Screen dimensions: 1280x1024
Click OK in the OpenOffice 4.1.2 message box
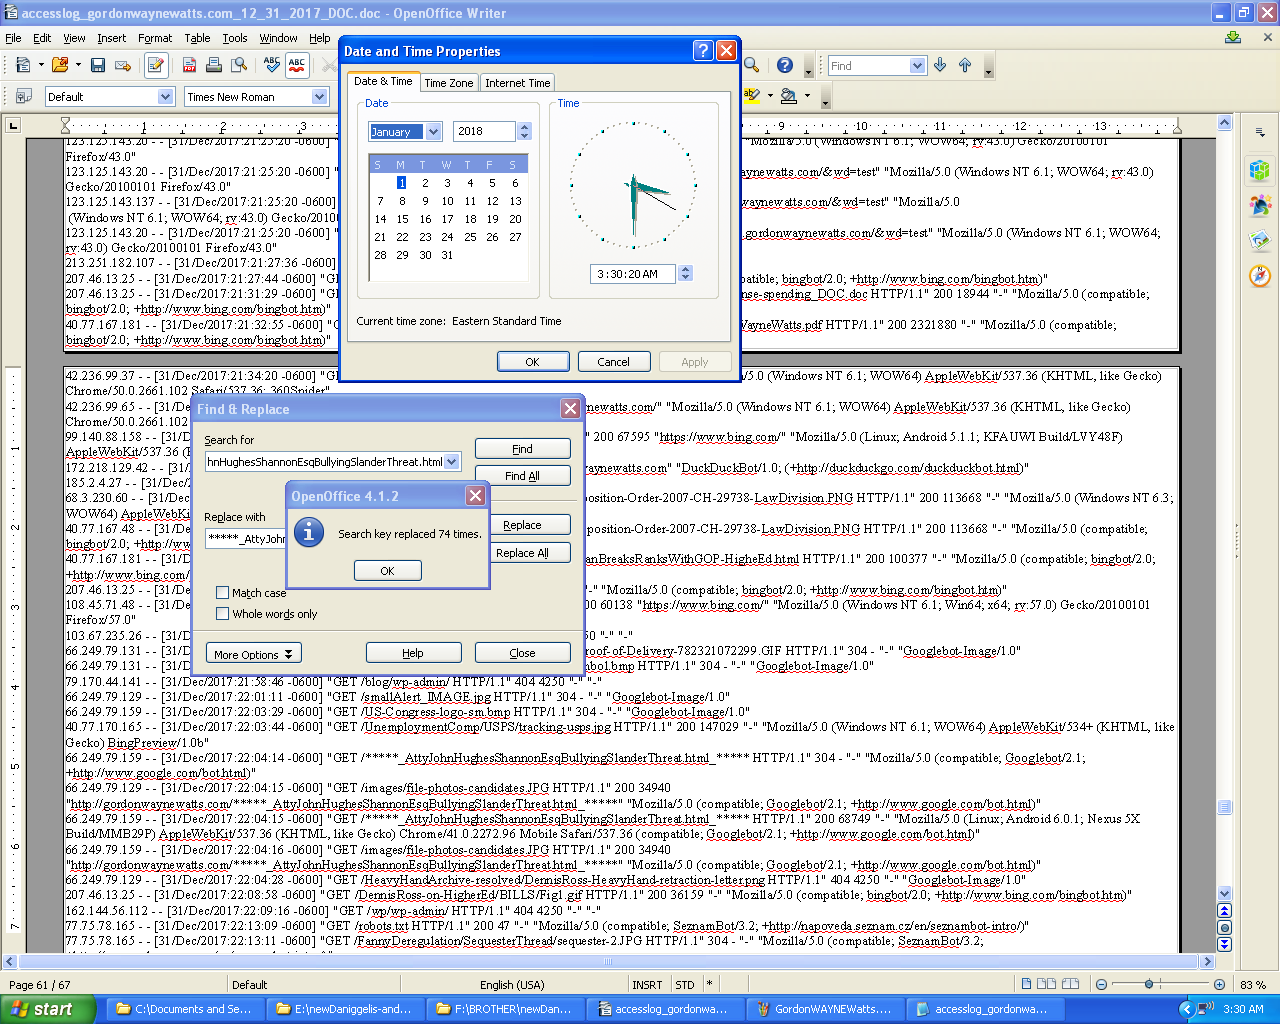(x=387, y=571)
